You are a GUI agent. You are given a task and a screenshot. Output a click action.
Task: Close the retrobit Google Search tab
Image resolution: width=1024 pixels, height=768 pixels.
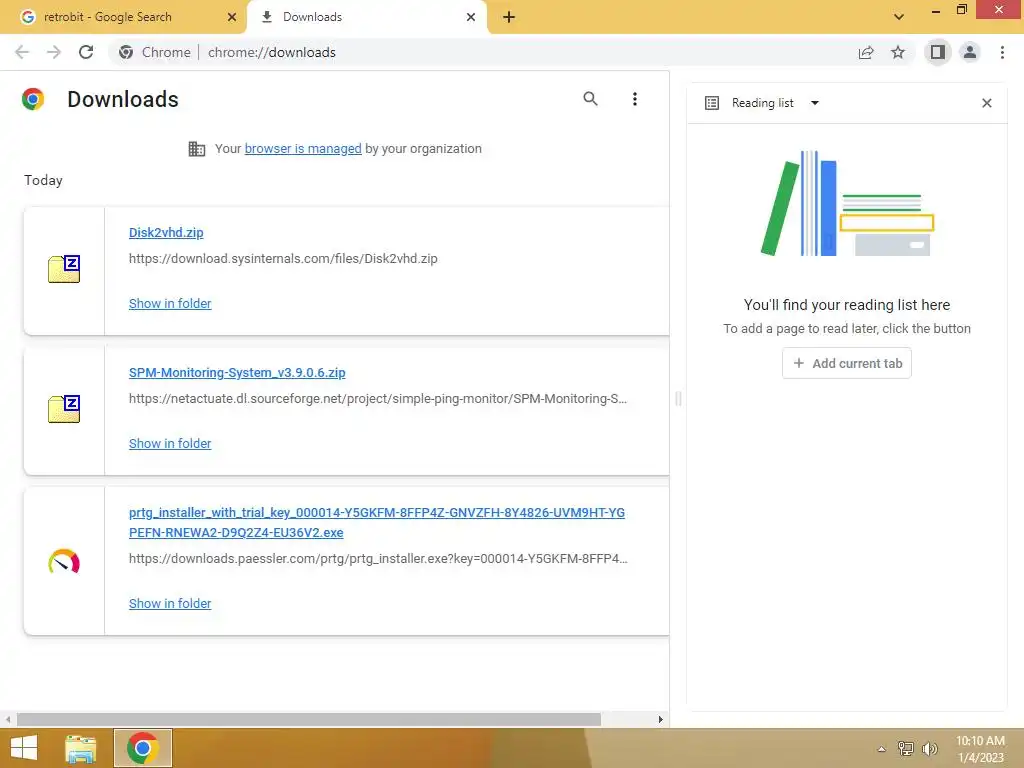click(232, 17)
